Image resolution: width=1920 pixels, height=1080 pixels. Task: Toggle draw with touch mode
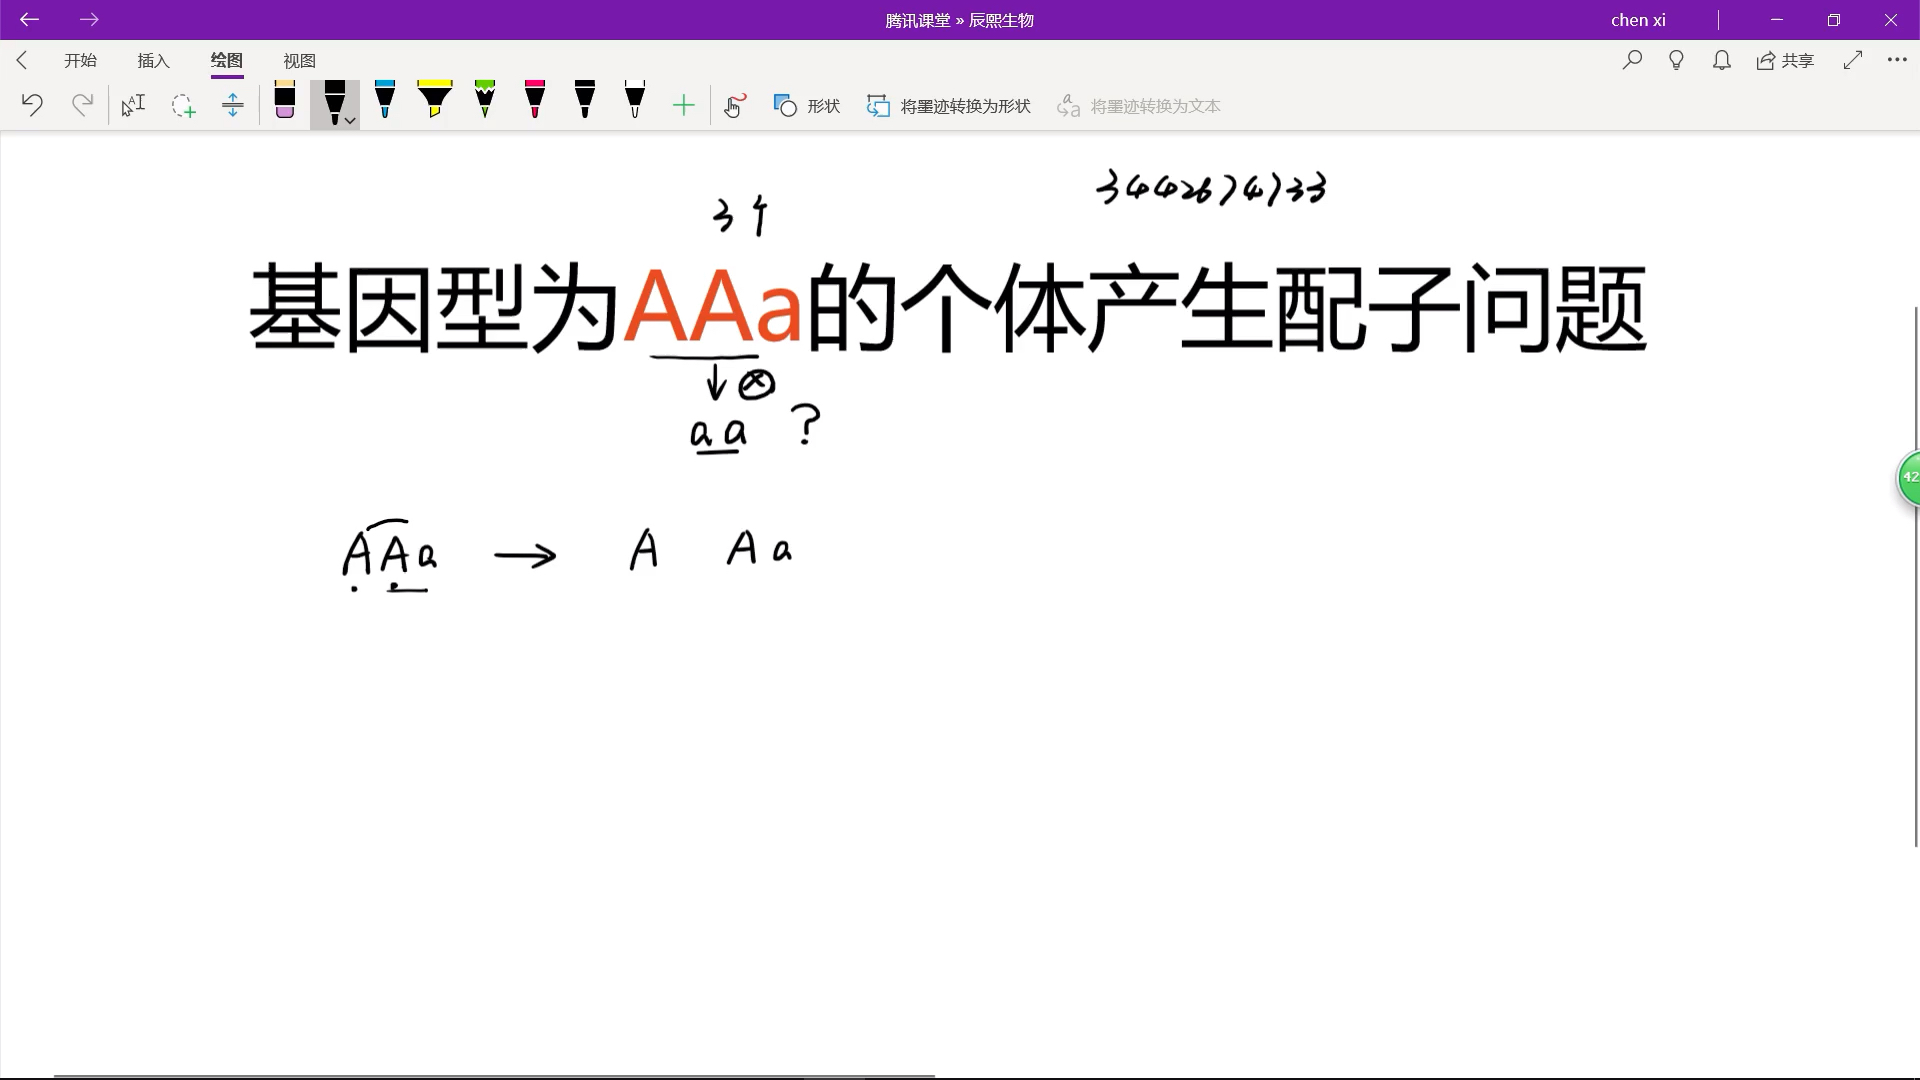pos(735,105)
